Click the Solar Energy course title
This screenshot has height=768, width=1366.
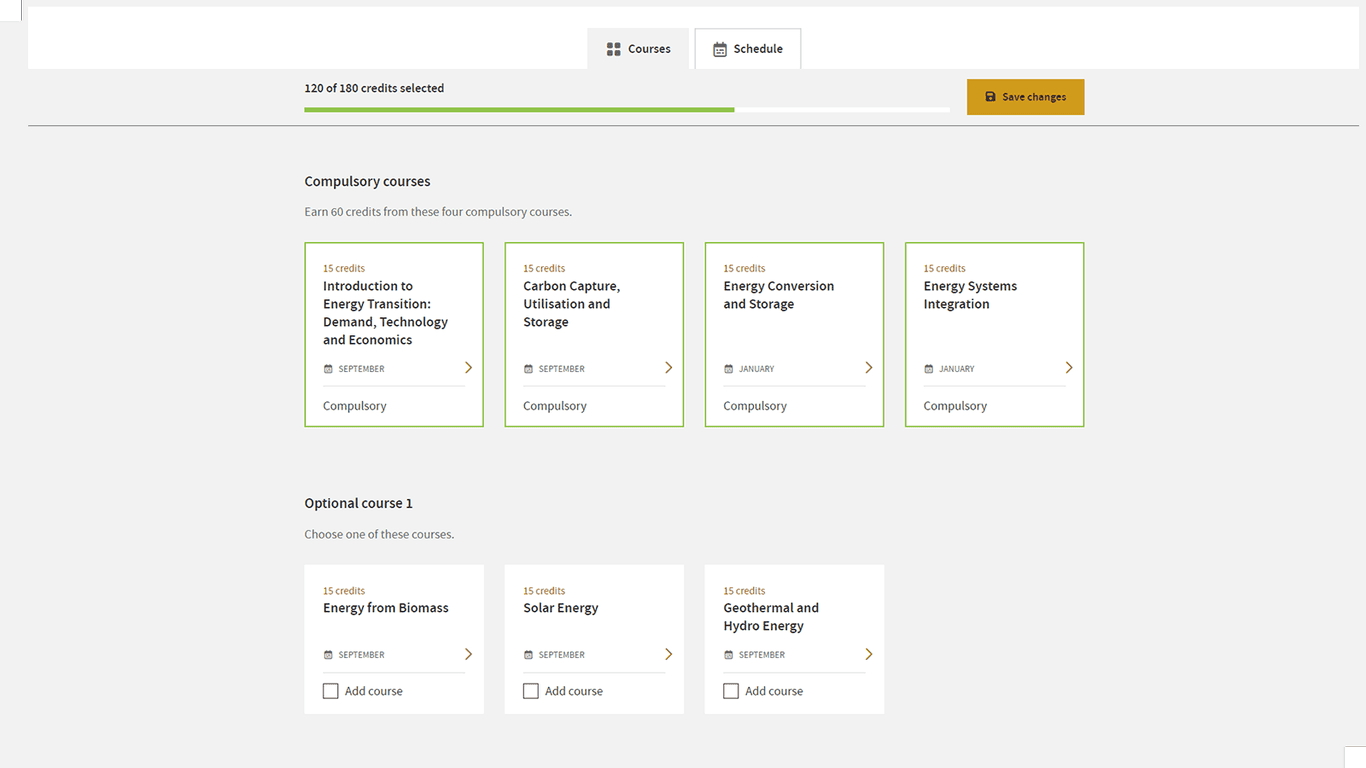pos(560,608)
